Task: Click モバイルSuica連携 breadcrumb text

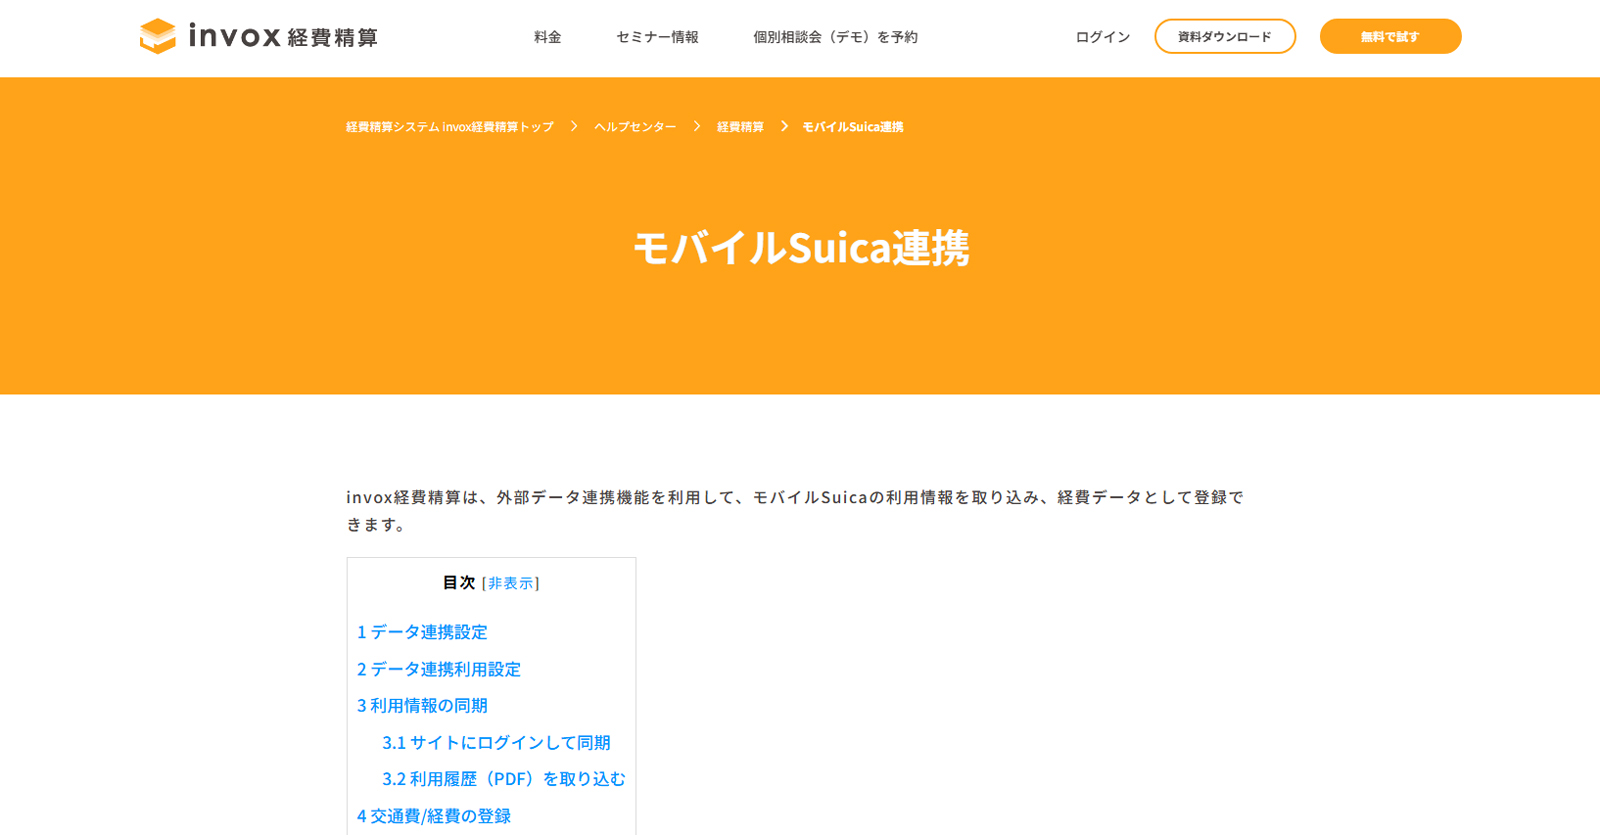Action: (x=853, y=127)
